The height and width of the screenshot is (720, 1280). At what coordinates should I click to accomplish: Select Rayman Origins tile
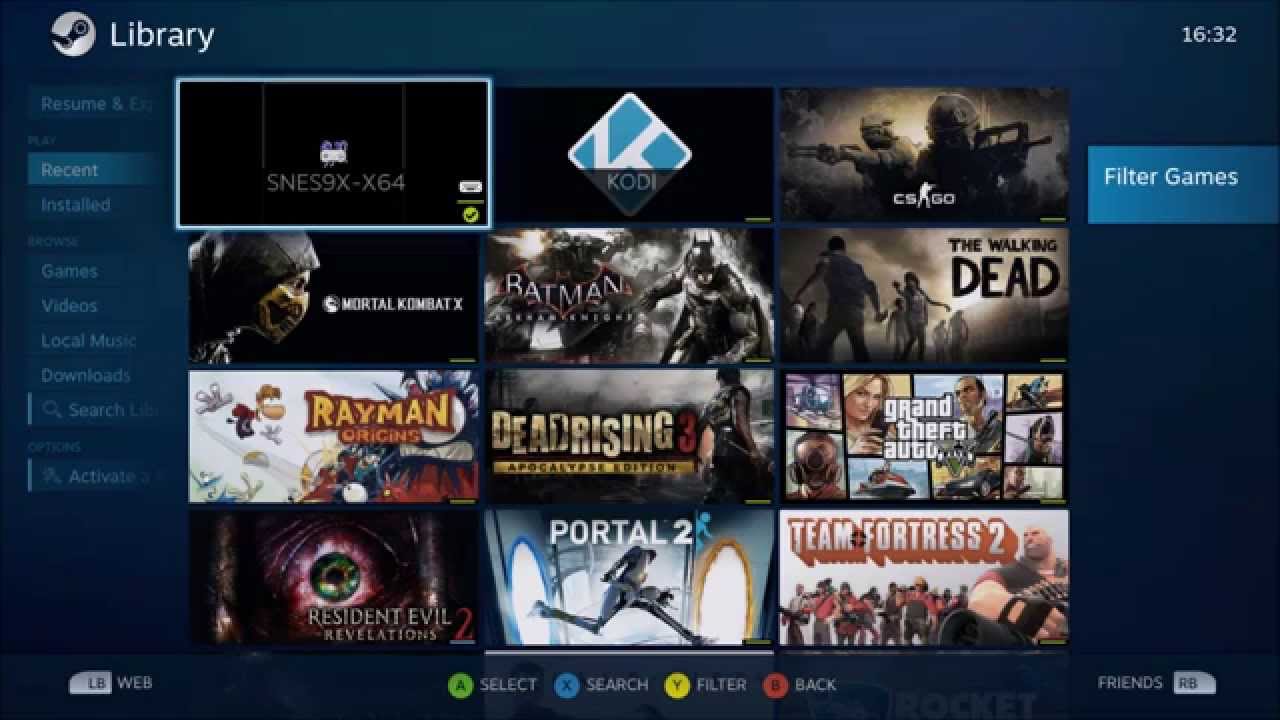333,436
